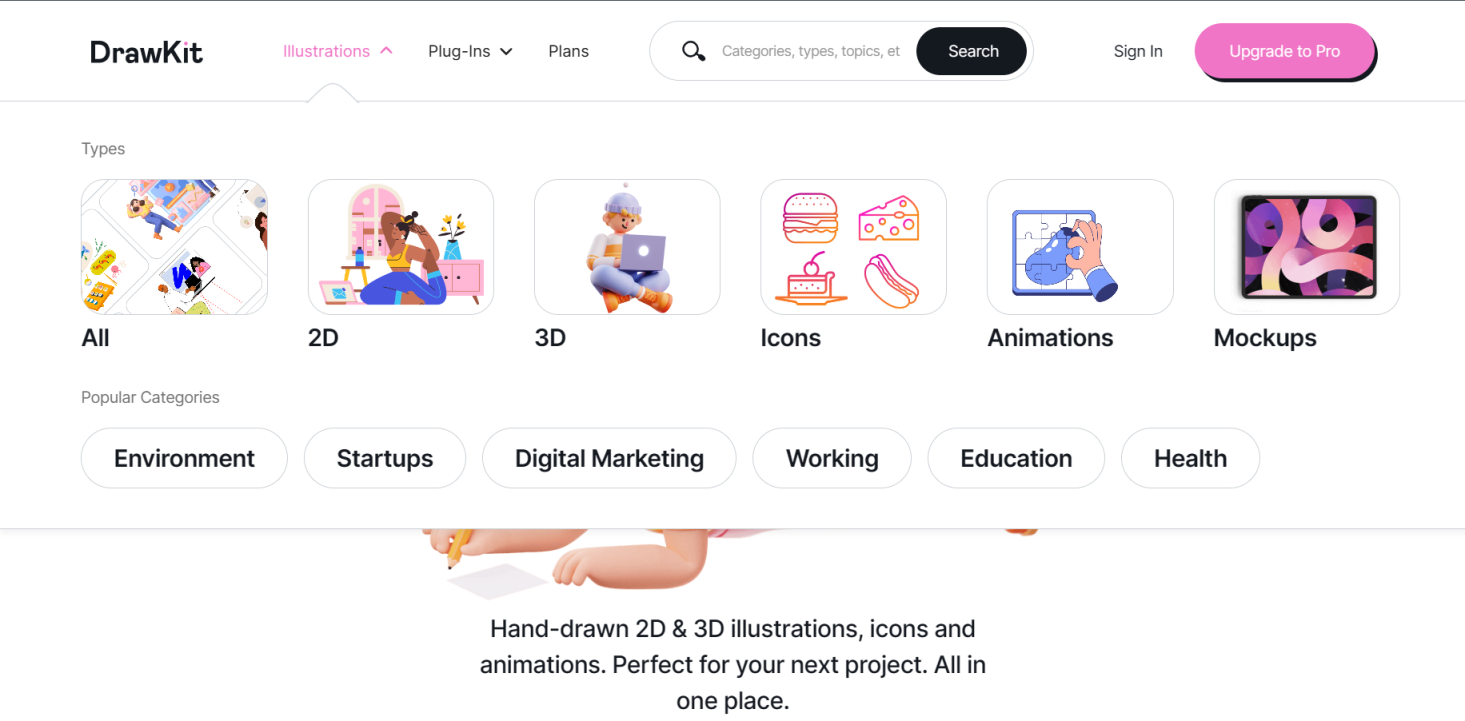Image resolution: width=1465 pixels, height=721 pixels.
Task: Expand the Plug-Ins dropdown
Action: pyautogui.click(x=470, y=51)
